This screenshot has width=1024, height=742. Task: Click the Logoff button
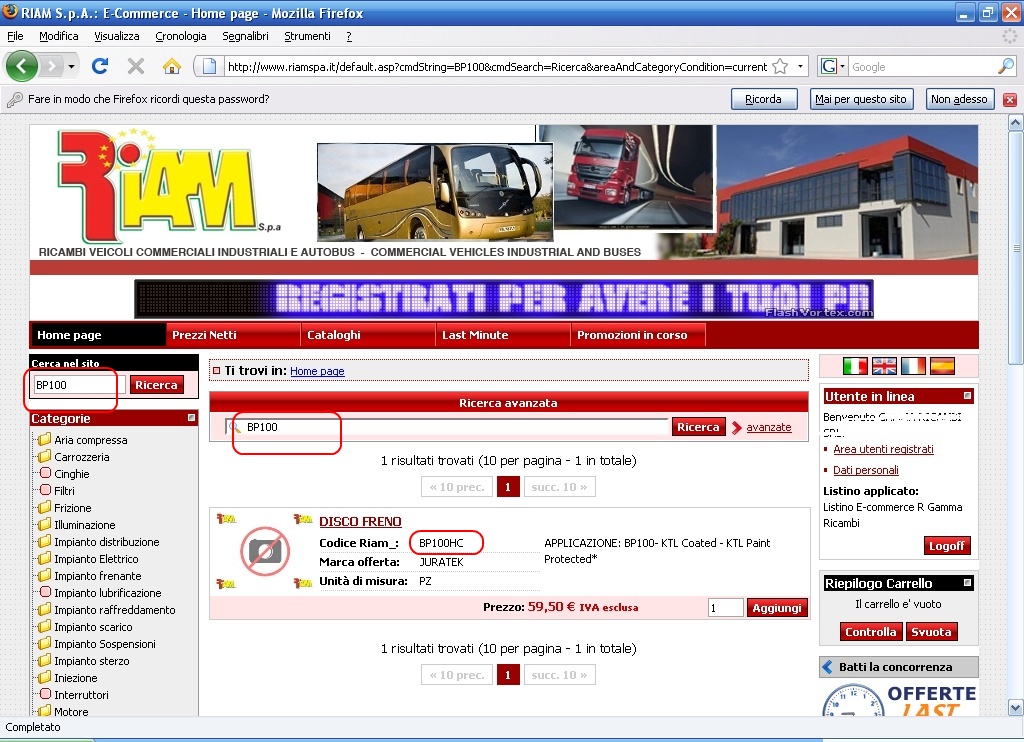click(947, 545)
